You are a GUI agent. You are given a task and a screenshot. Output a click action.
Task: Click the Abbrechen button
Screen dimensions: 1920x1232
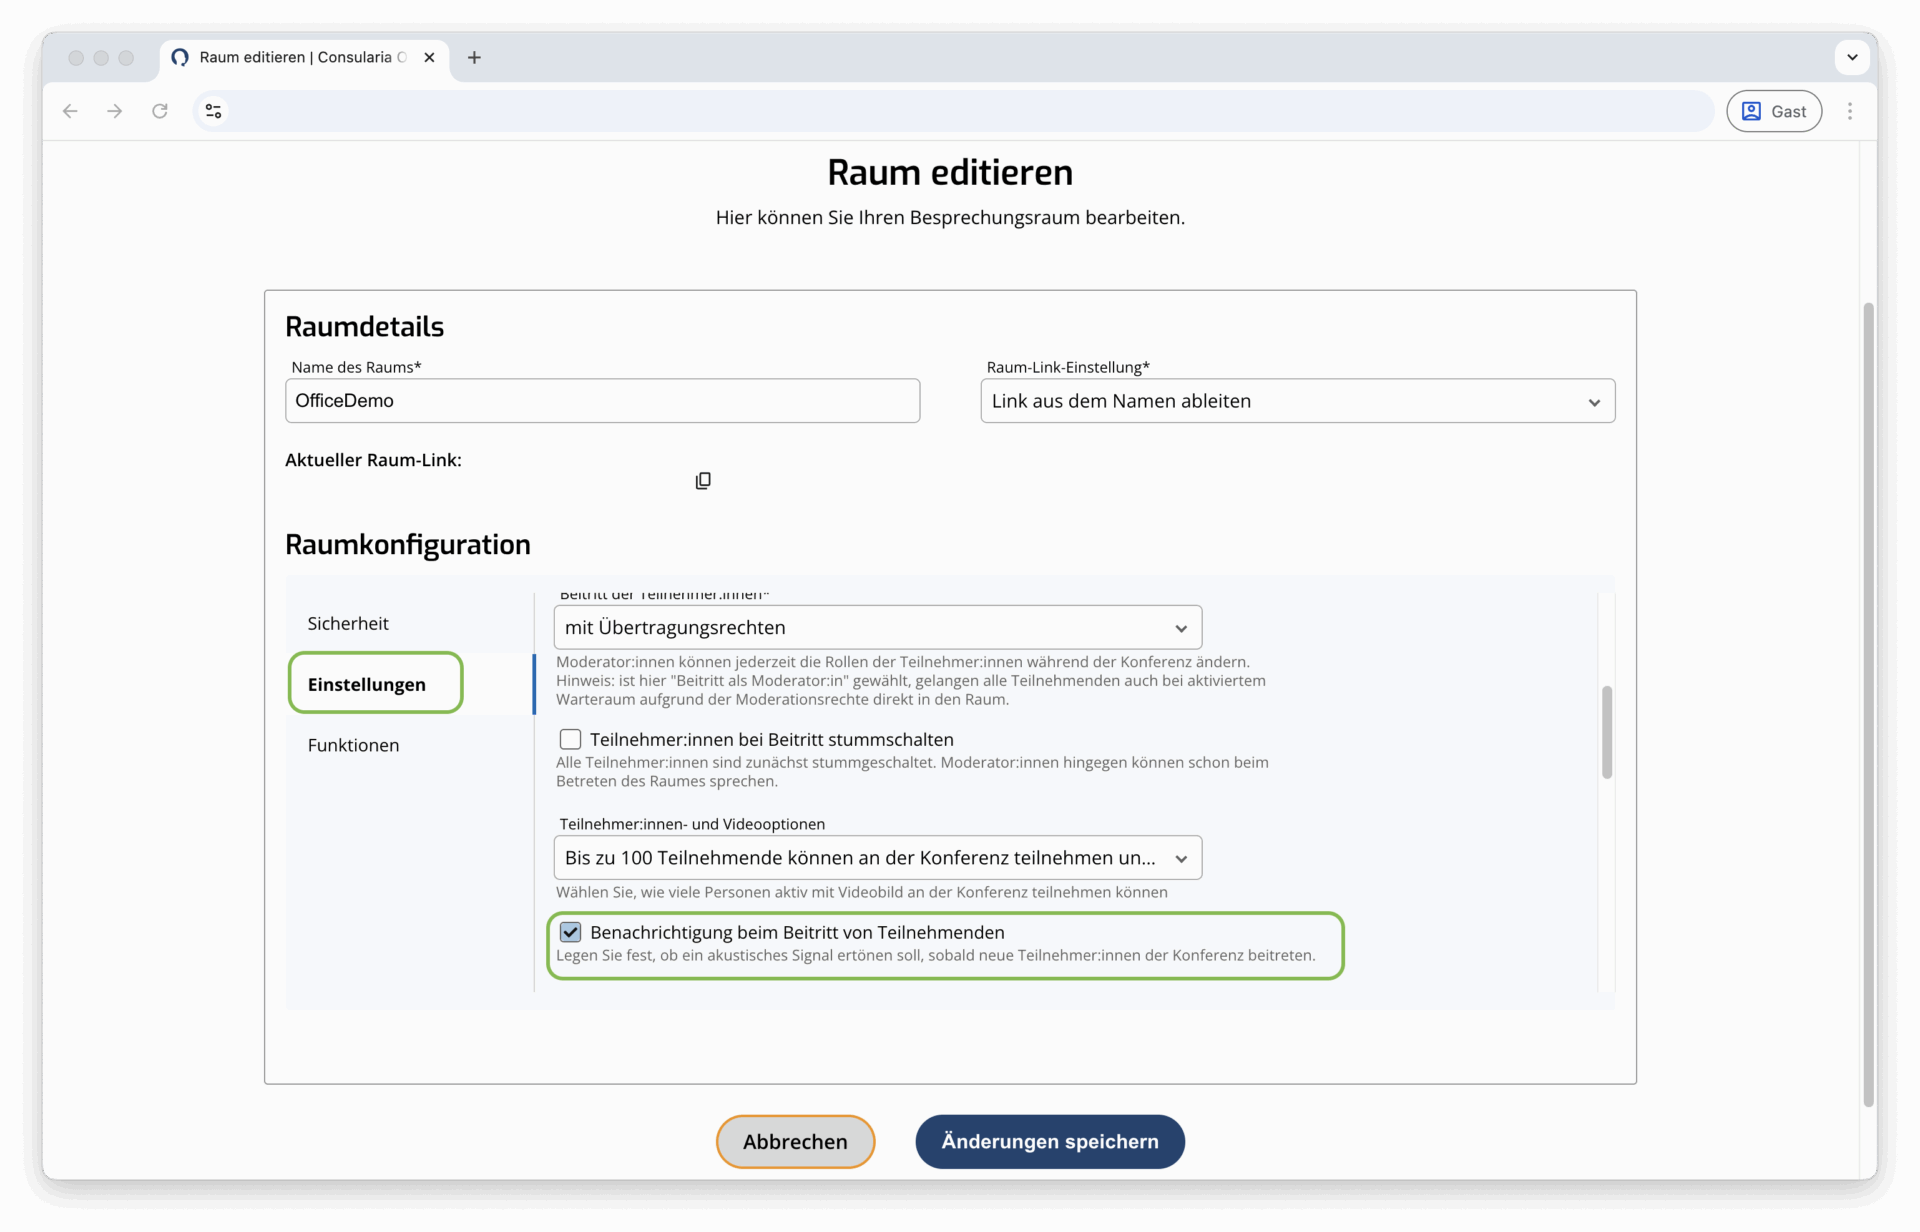click(x=795, y=1141)
